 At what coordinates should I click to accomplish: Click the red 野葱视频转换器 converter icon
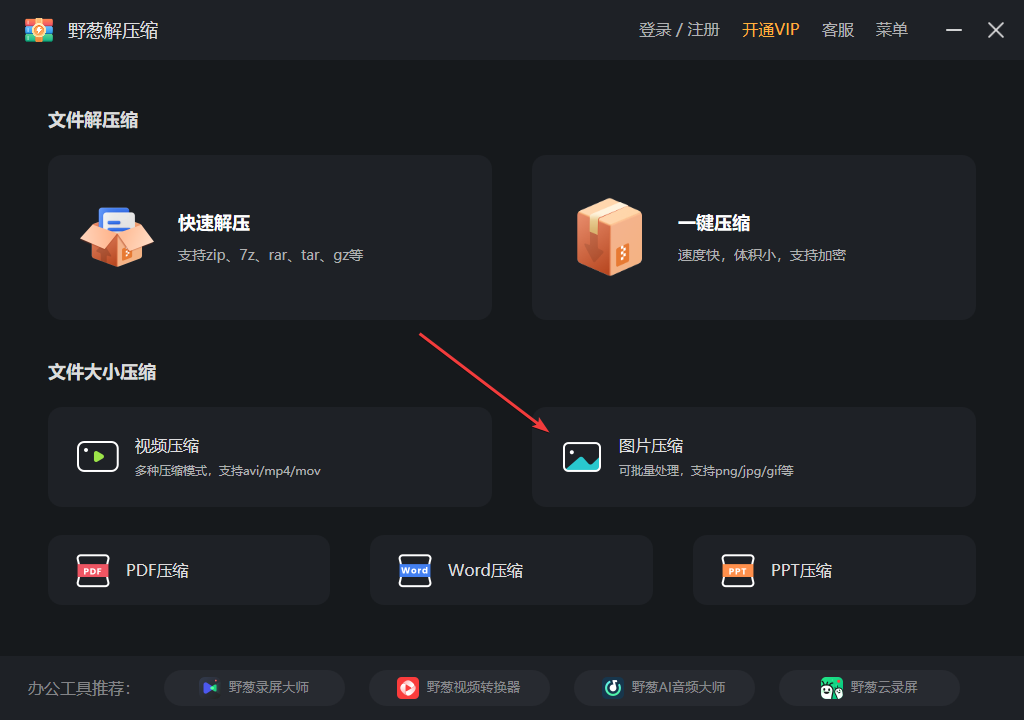(x=409, y=687)
